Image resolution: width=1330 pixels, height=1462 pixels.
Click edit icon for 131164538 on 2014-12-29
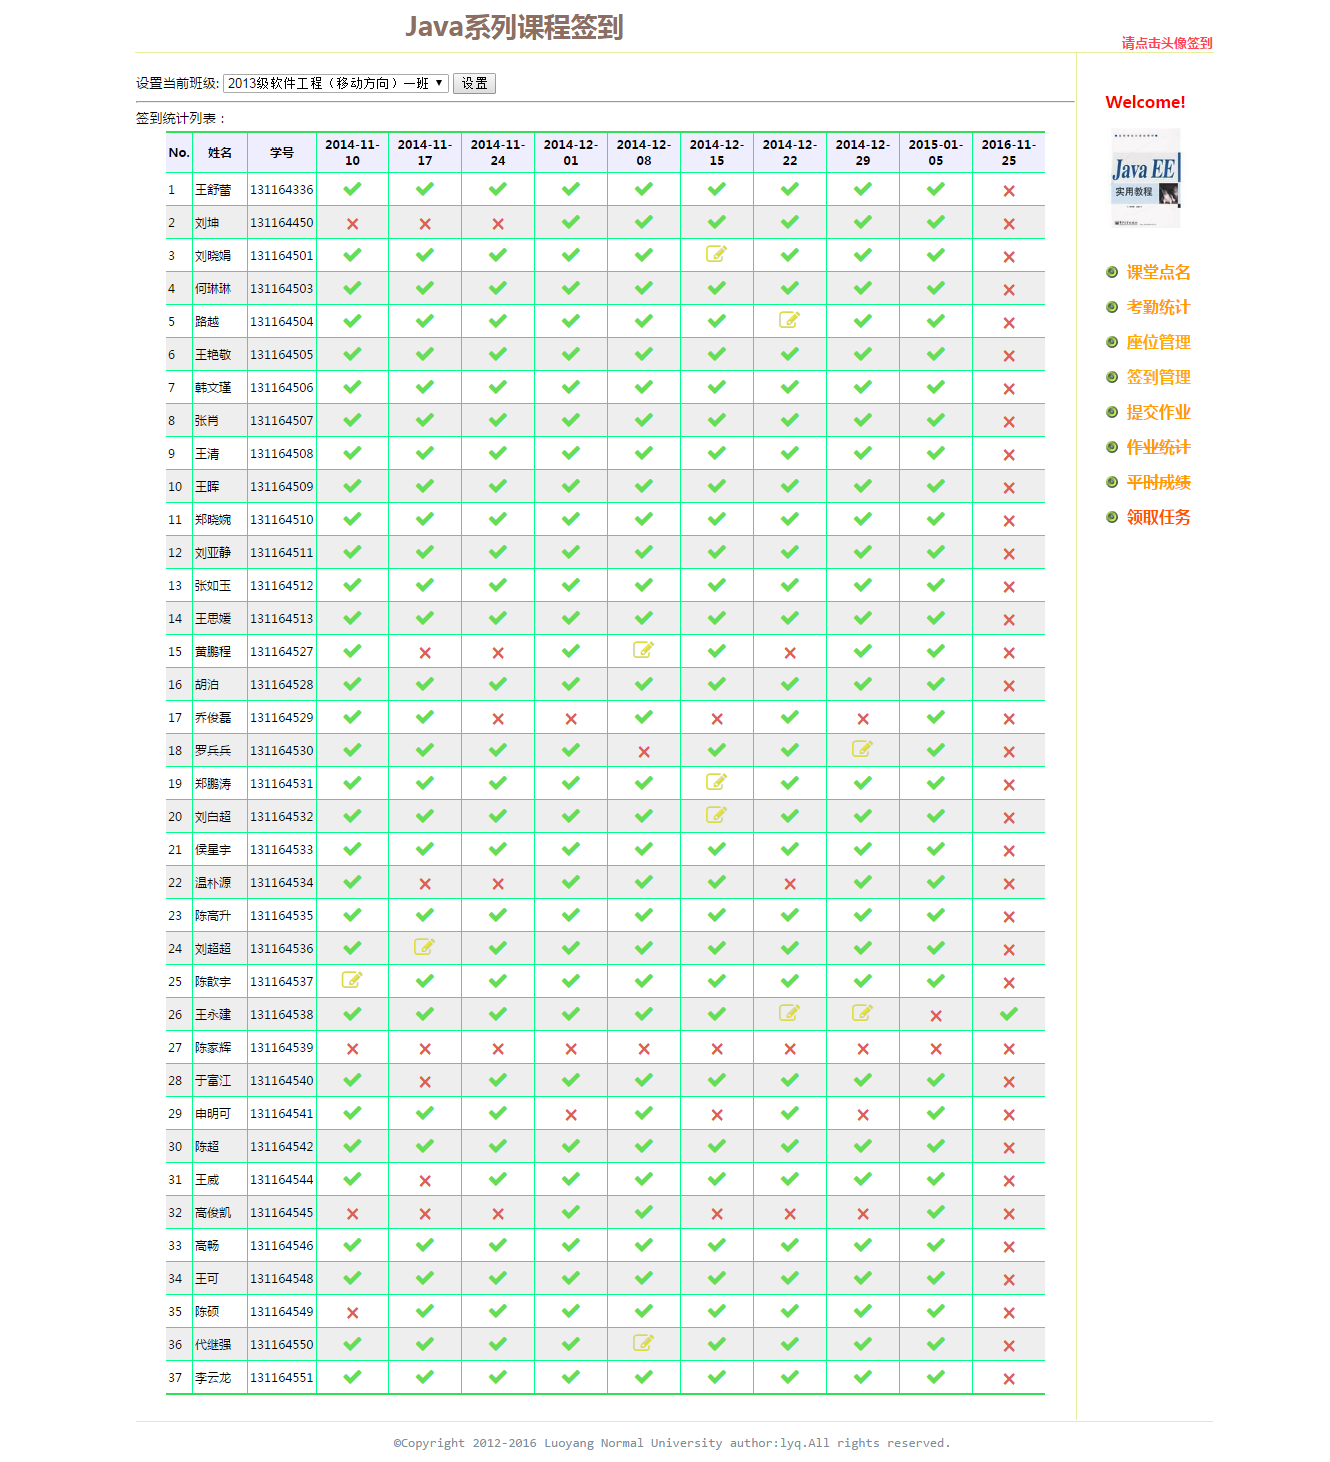pyautogui.click(x=862, y=1013)
